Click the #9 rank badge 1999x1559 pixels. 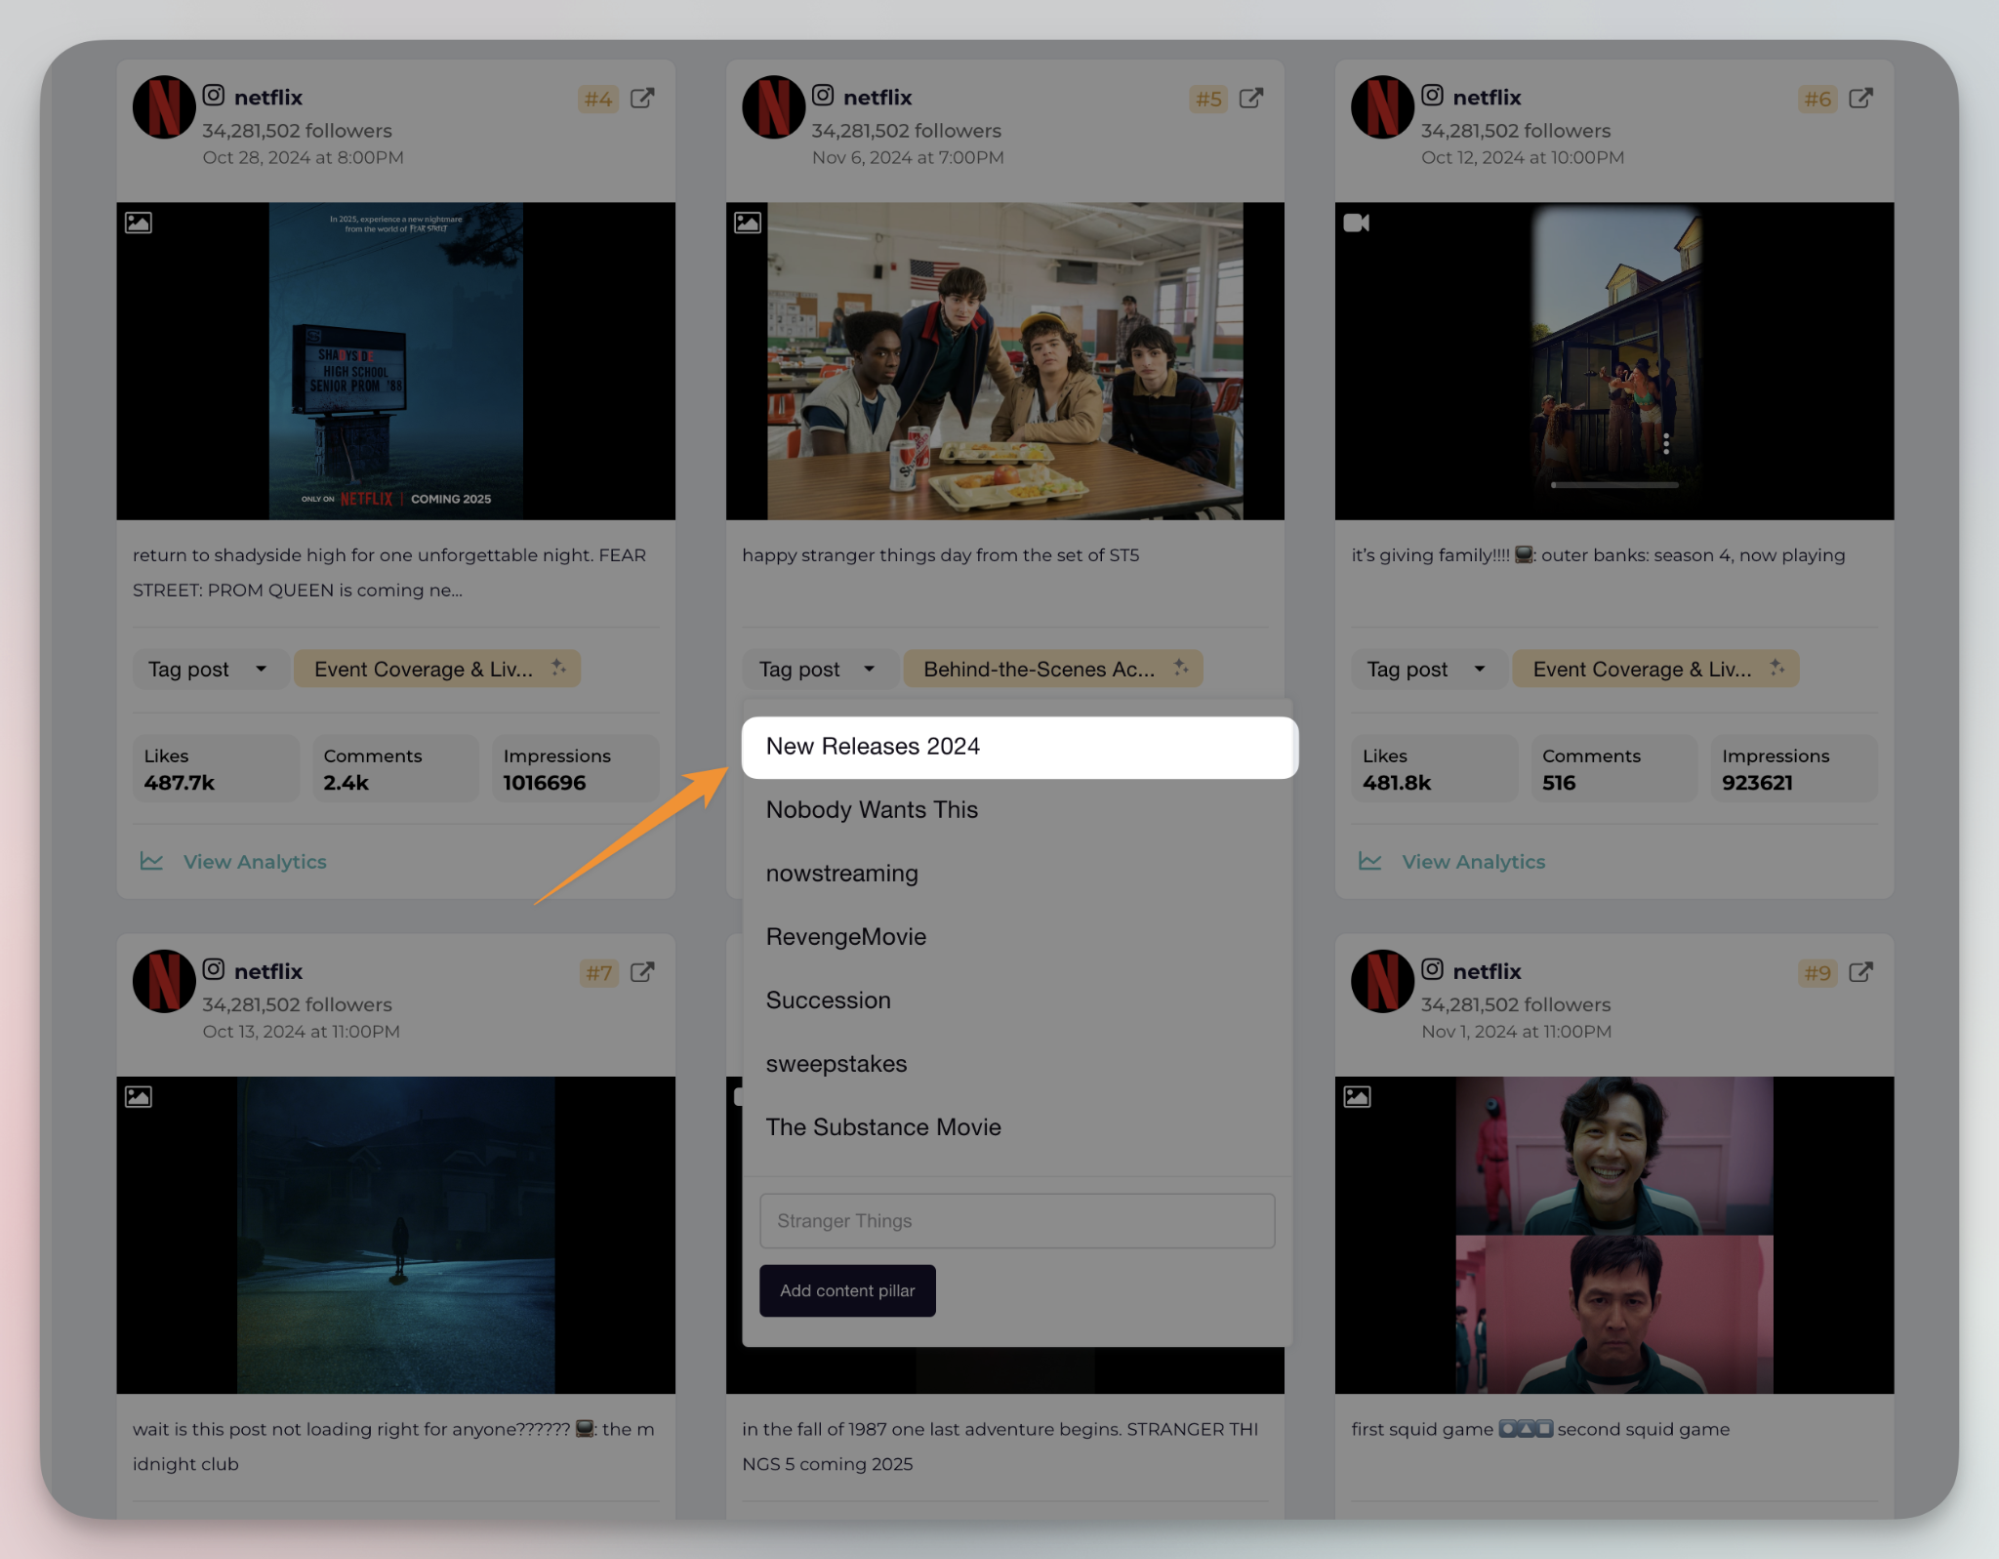pos(1817,973)
